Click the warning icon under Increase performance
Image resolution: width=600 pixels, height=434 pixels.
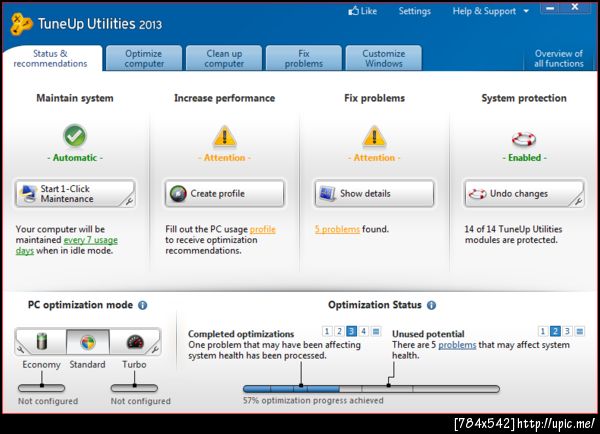click(225, 136)
